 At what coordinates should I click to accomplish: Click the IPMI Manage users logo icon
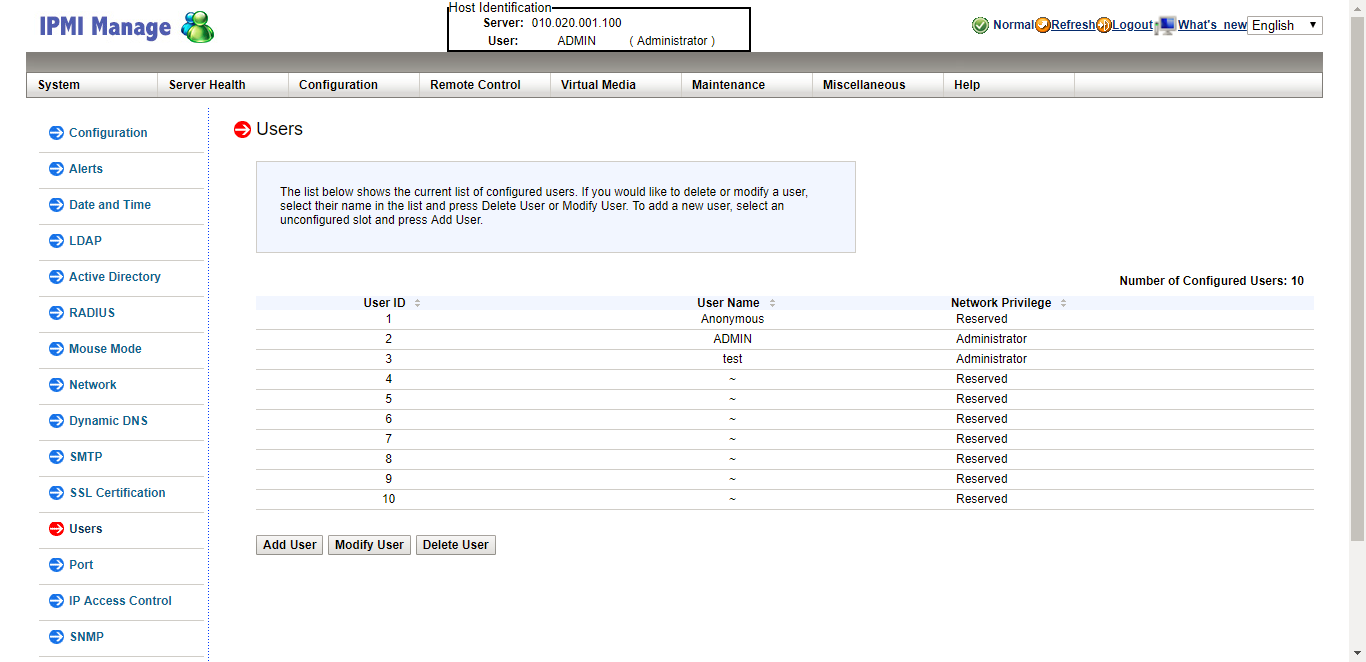197,27
